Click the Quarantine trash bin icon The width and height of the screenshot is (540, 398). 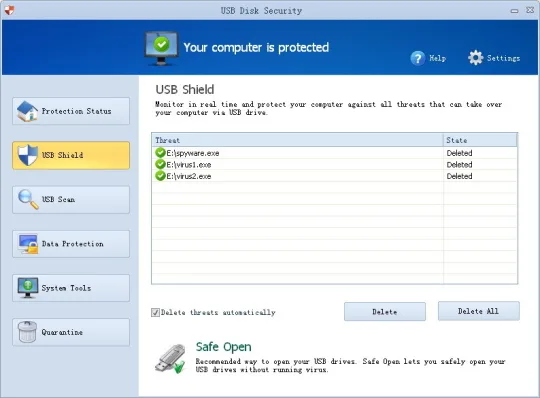pyautogui.click(x=28, y=332)
